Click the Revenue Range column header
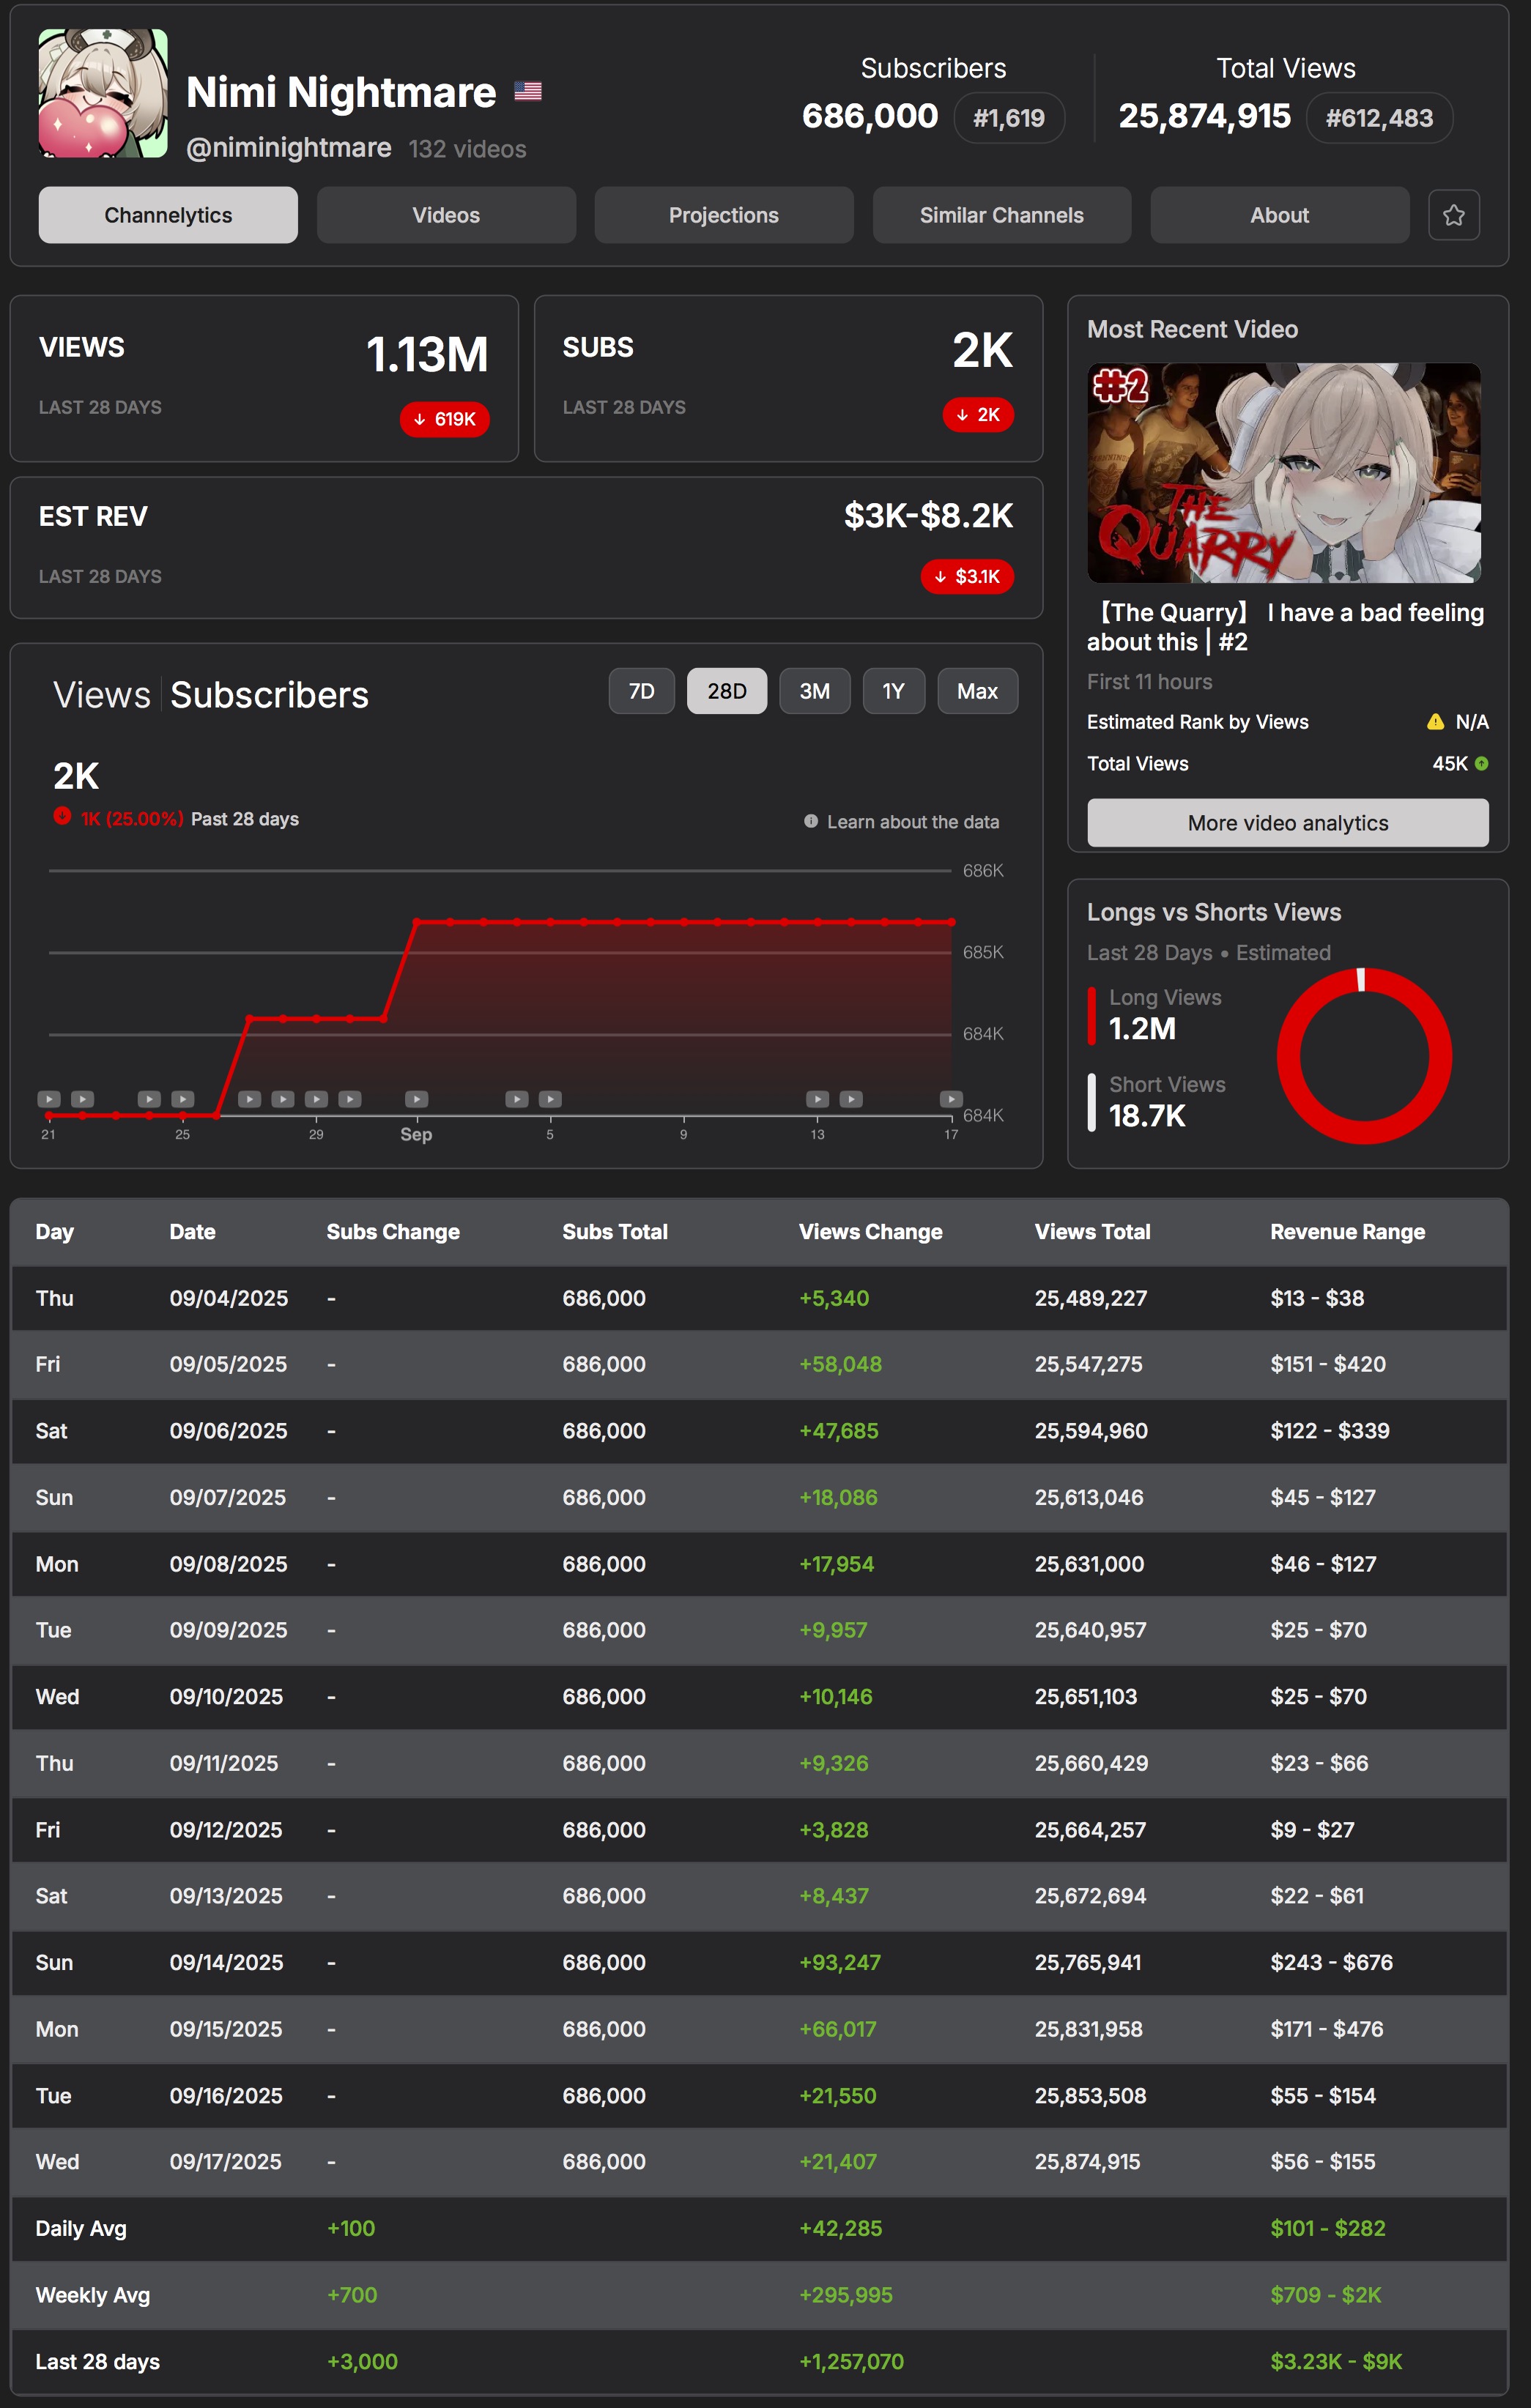Image resolution: width=1531 pixels, height=2408 pixels. pos(1348,1232)
